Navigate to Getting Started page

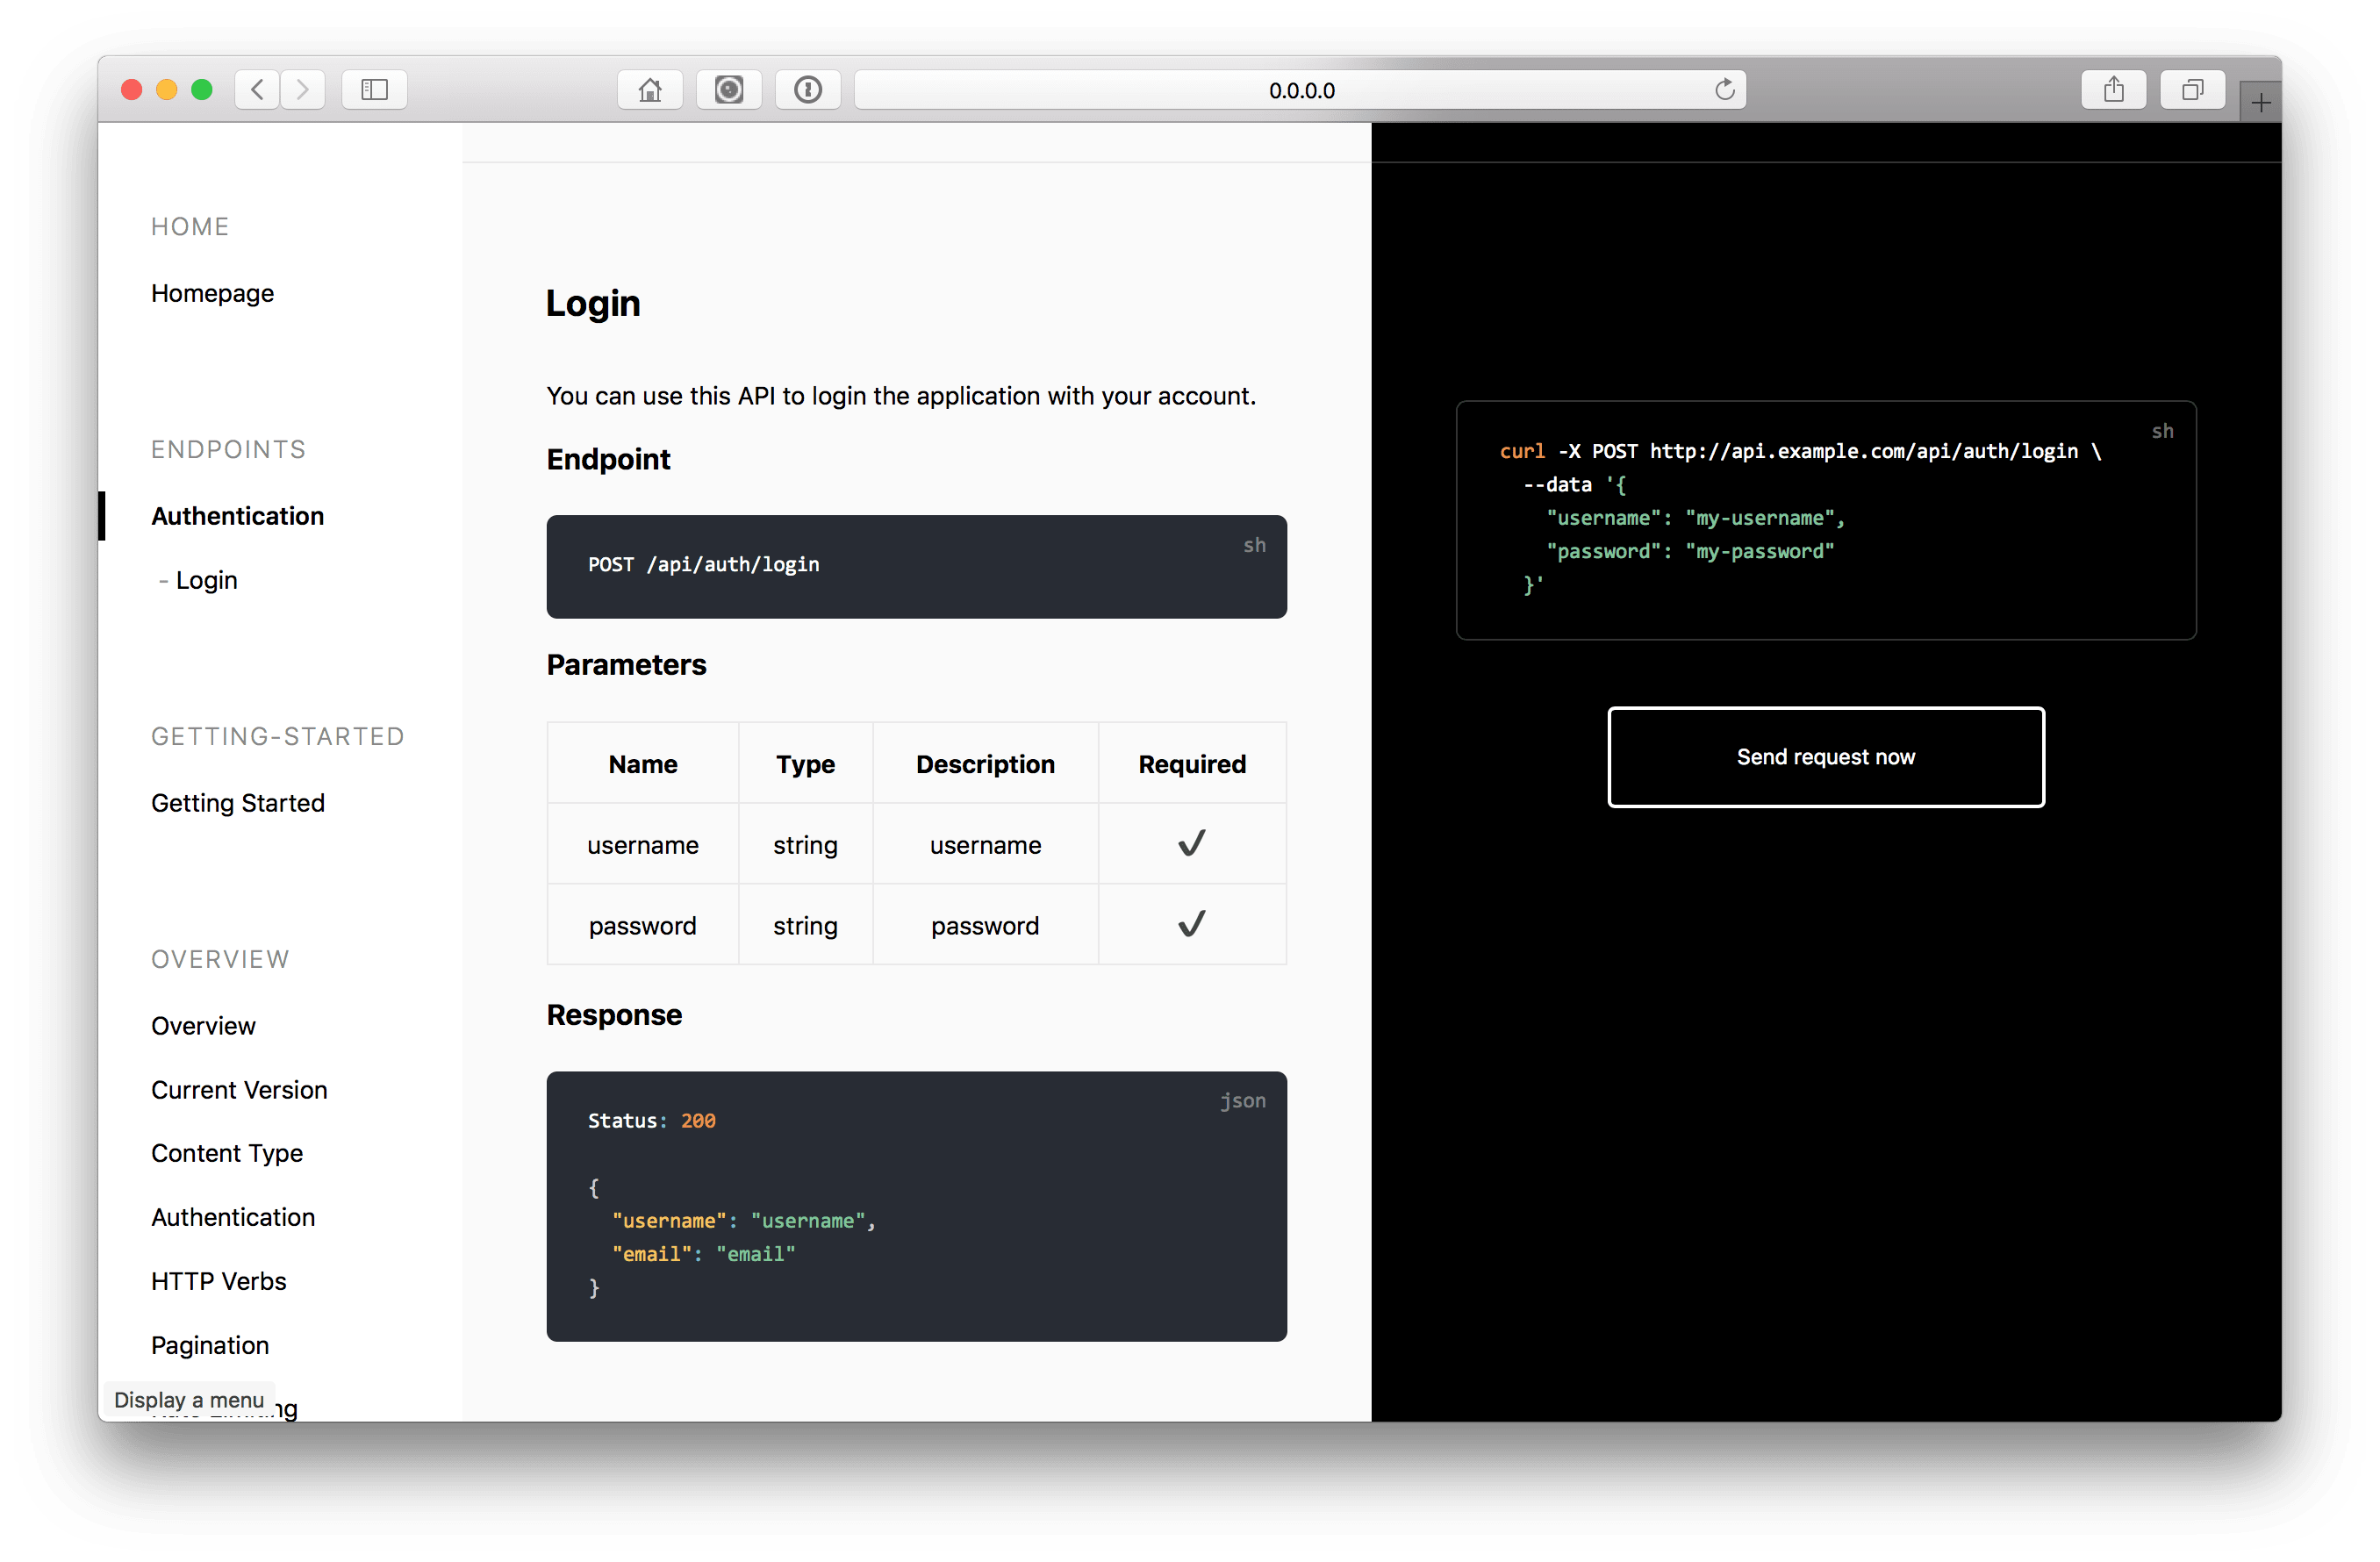click(237, 803)
